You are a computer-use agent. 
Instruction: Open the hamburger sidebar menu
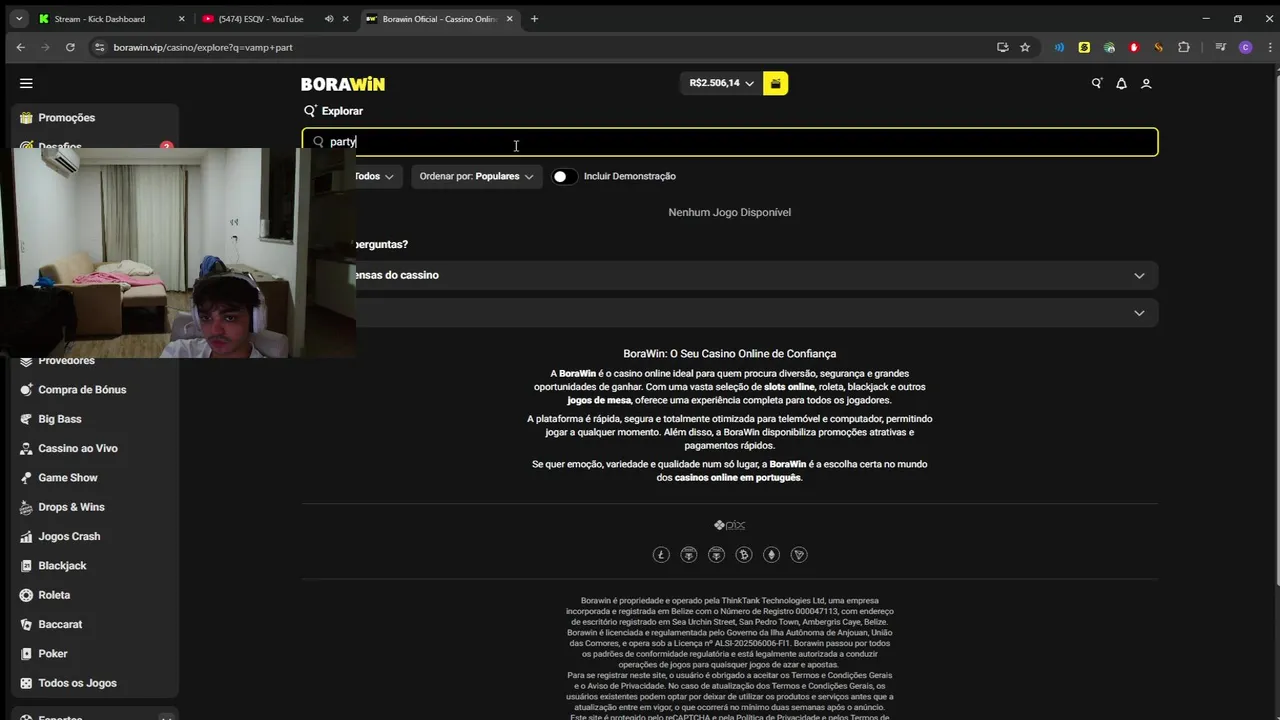coord(26,84)
